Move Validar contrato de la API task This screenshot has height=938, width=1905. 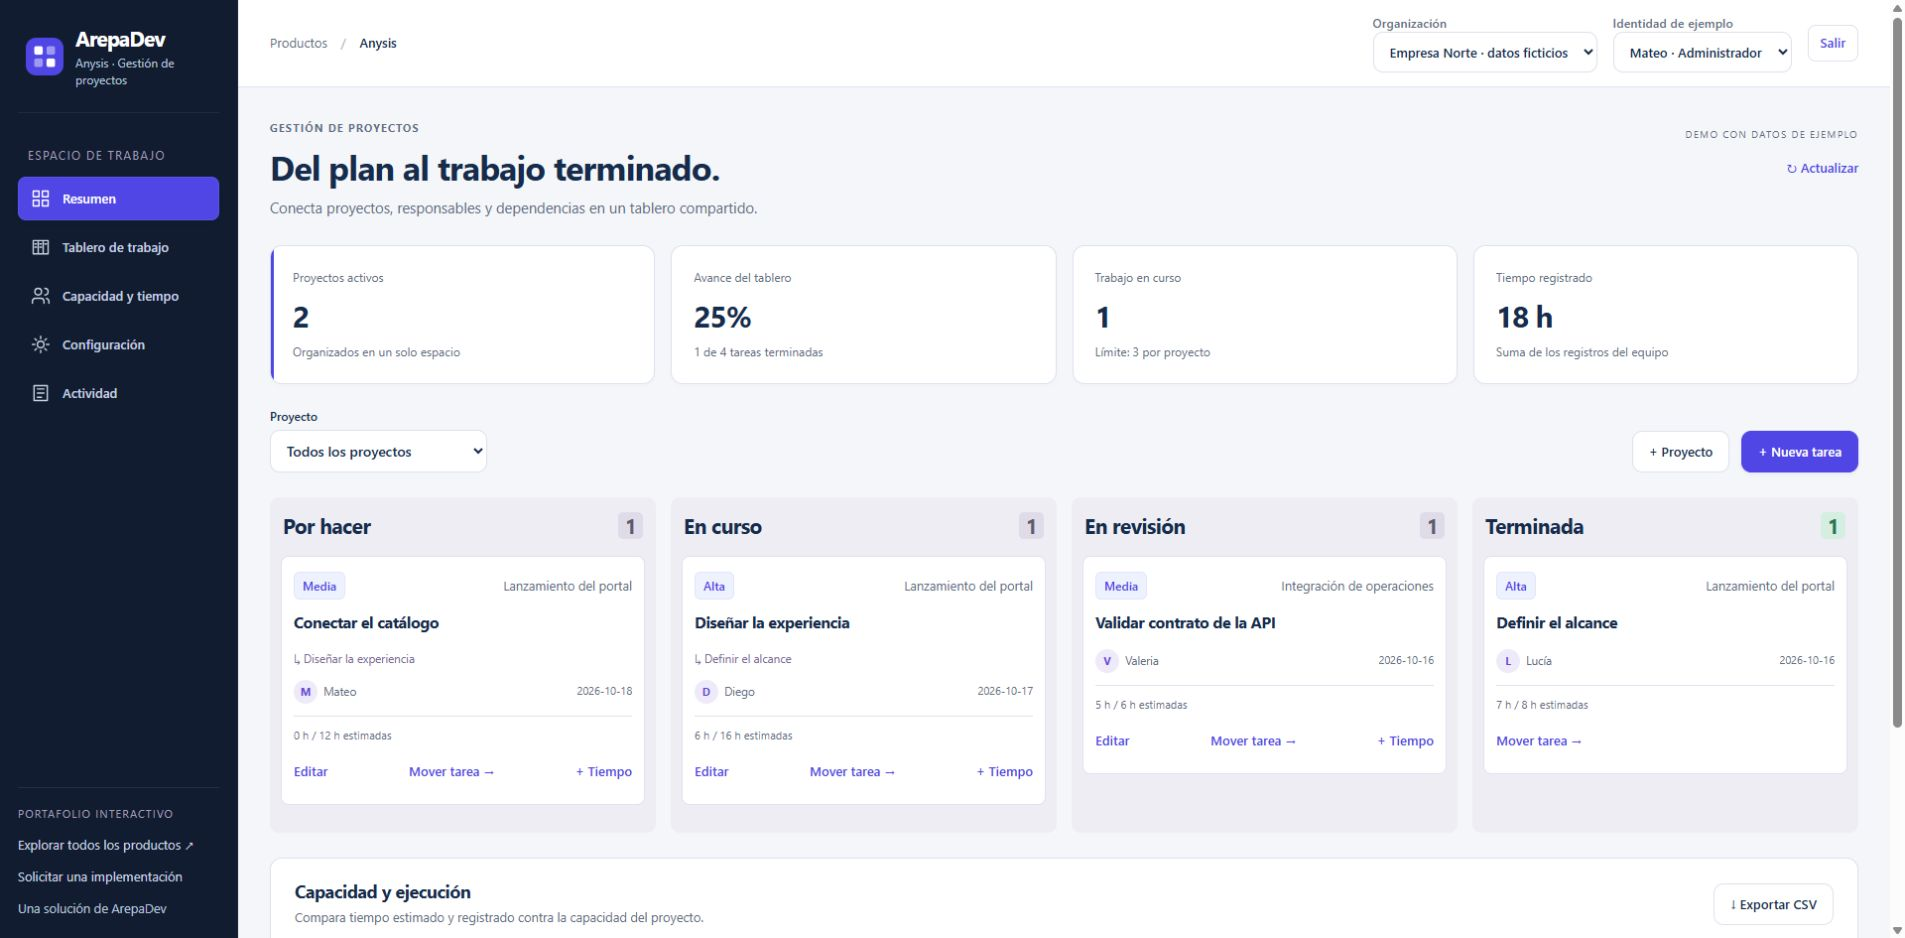[x=1253, y=741]
